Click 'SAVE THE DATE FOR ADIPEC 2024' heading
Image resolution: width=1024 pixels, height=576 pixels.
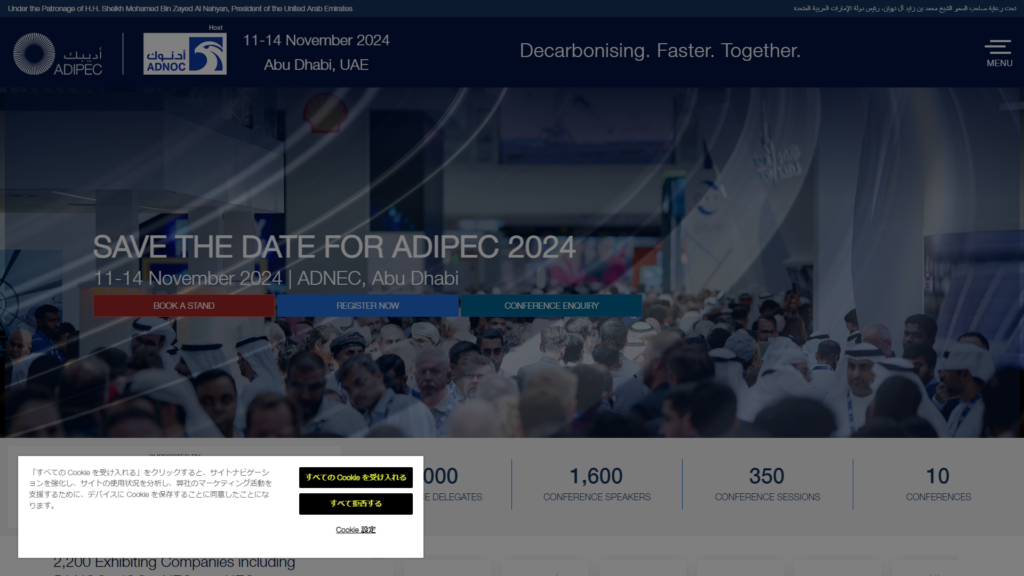point(334,247)
